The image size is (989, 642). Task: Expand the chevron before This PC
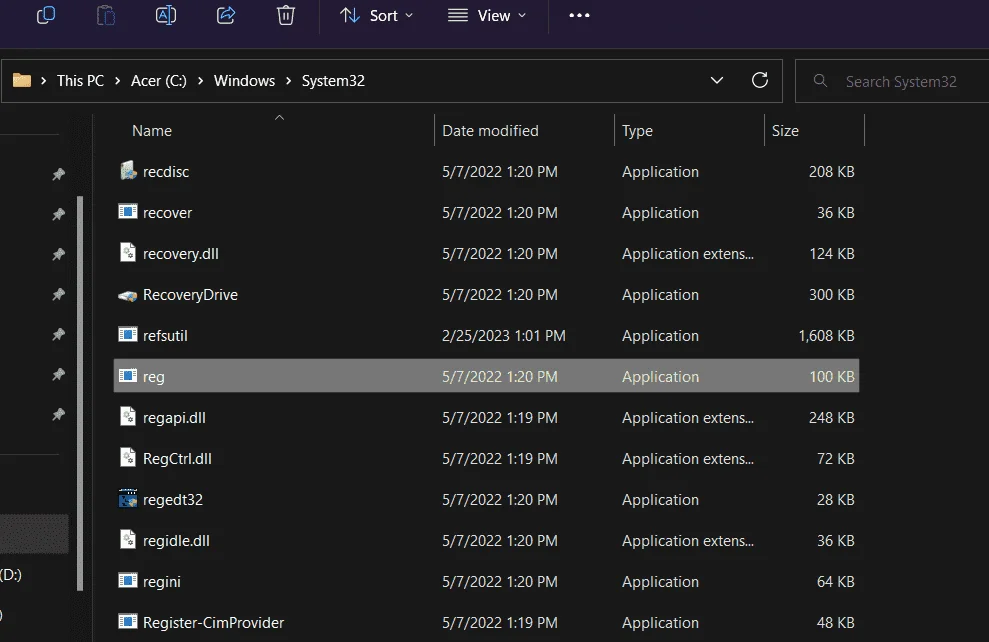[x=44, y=81]
